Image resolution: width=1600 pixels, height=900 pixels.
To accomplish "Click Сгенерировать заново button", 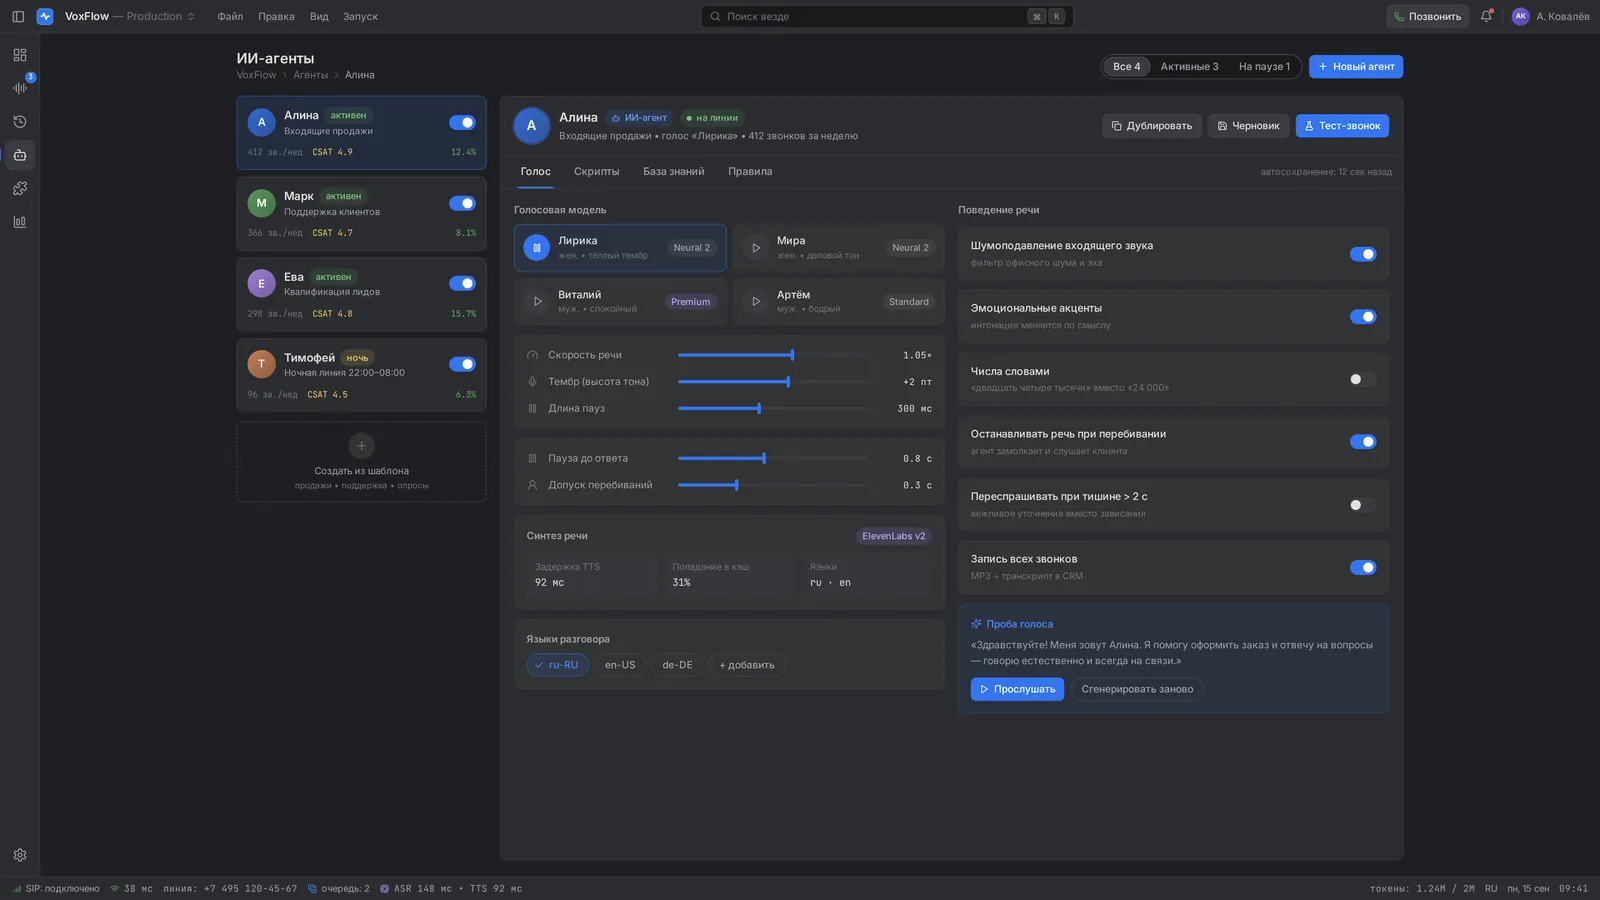I will click(x=1137, y=689).
